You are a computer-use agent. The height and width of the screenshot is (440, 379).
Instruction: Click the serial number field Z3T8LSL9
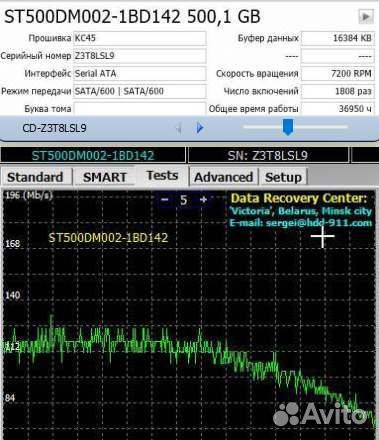(x=140, y=56)
